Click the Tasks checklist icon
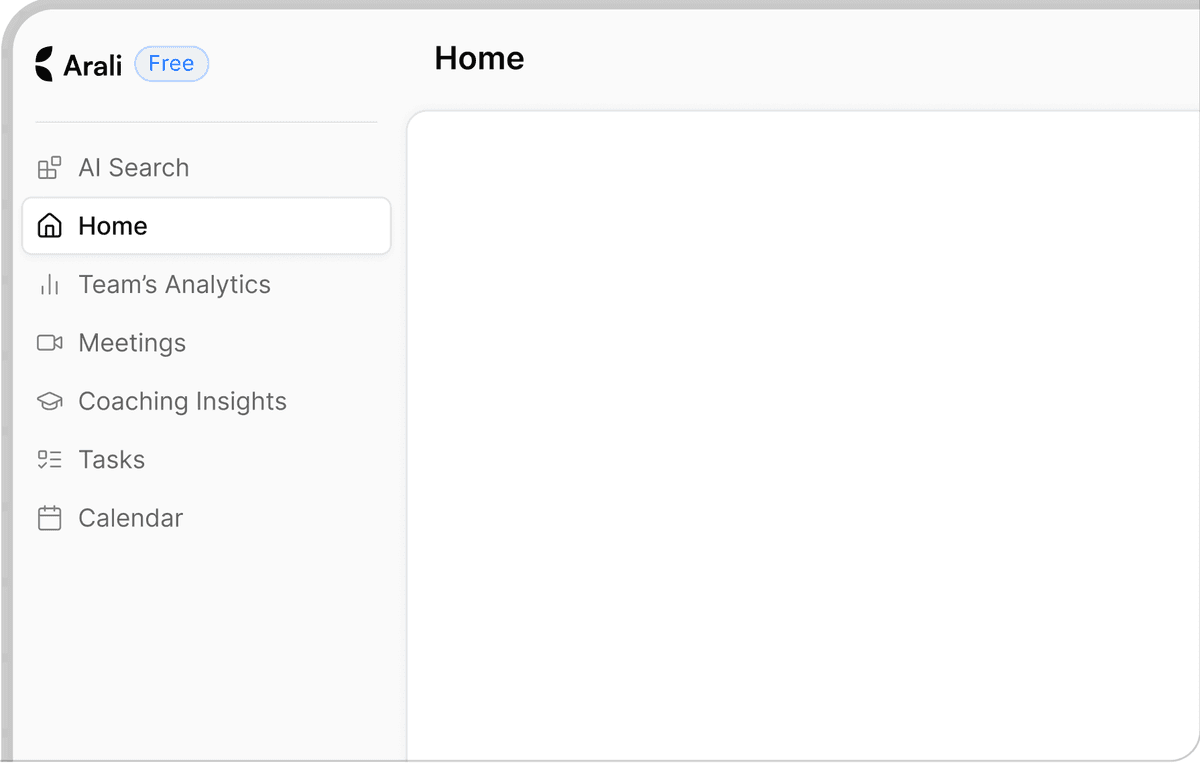Screen dimensions: 1200x763 point(49,460)
